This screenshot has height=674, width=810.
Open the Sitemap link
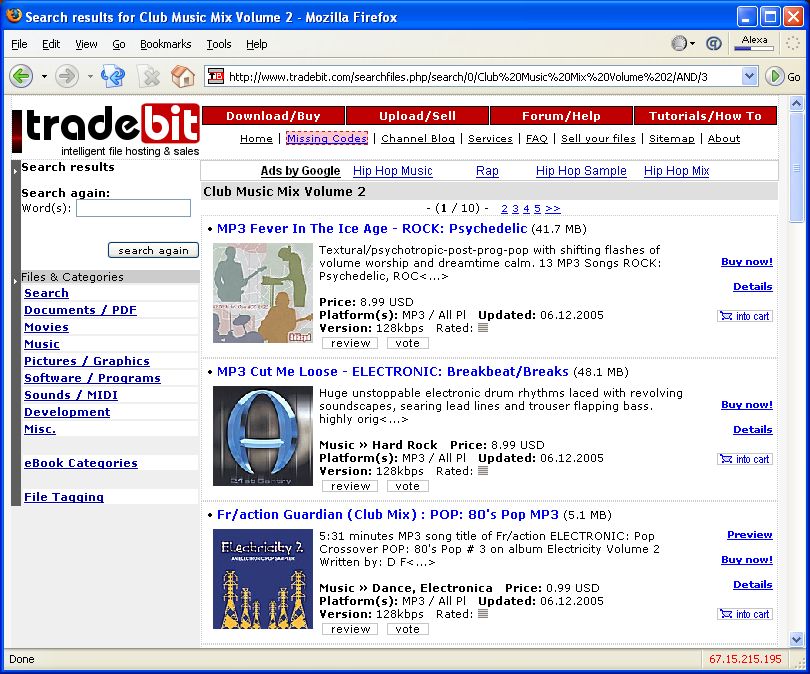(x=672, y=138)
